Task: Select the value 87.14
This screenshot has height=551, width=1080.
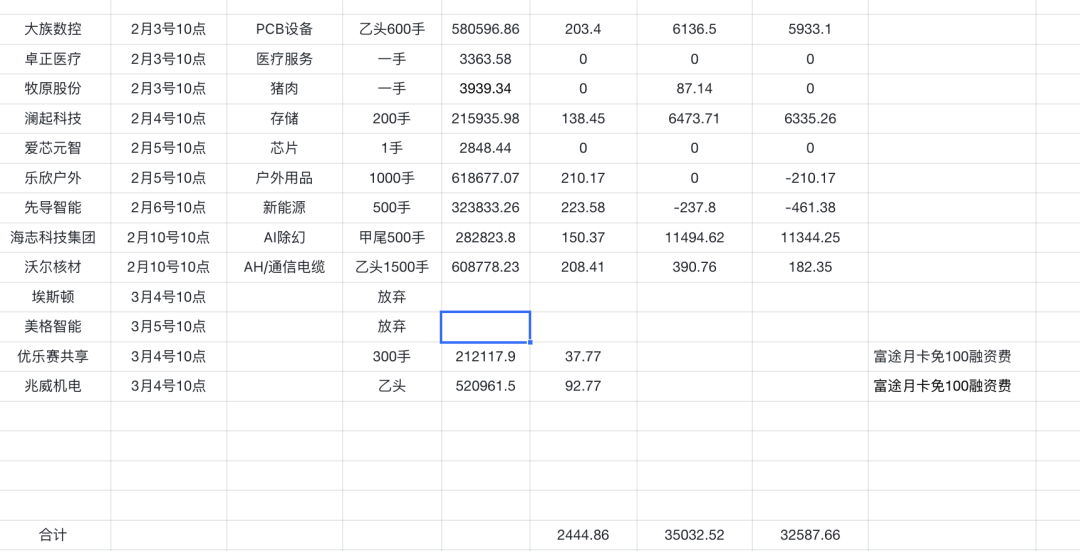Action: tap(694, 89)
